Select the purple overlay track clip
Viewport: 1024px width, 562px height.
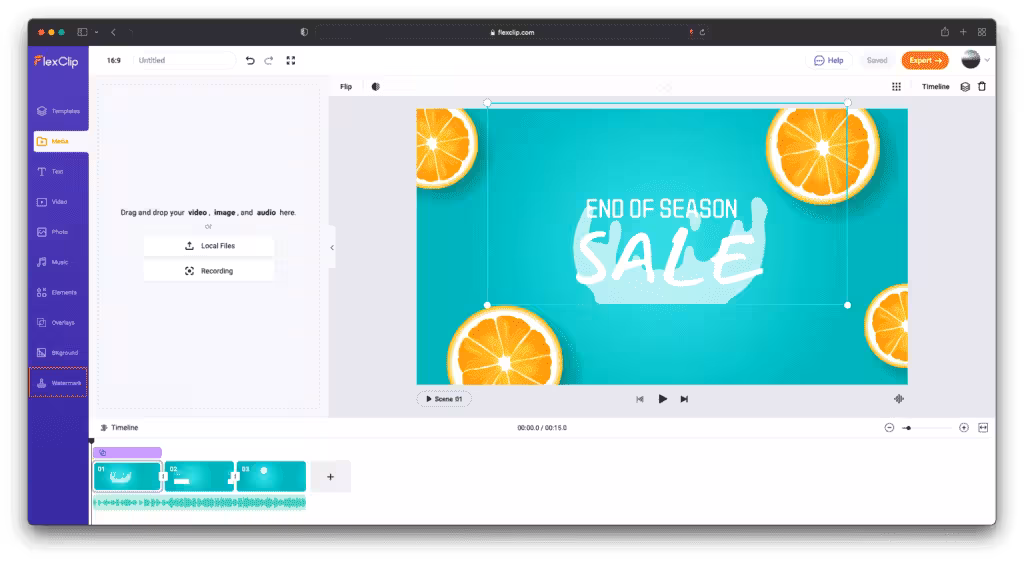(x=127, y=452)
